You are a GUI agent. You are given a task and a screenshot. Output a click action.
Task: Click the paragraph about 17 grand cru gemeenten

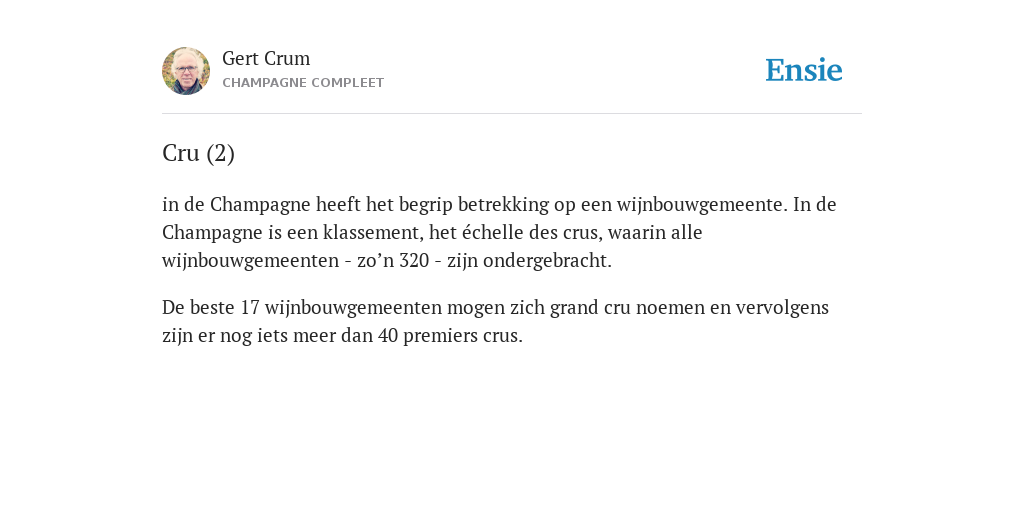pos(495,321)
